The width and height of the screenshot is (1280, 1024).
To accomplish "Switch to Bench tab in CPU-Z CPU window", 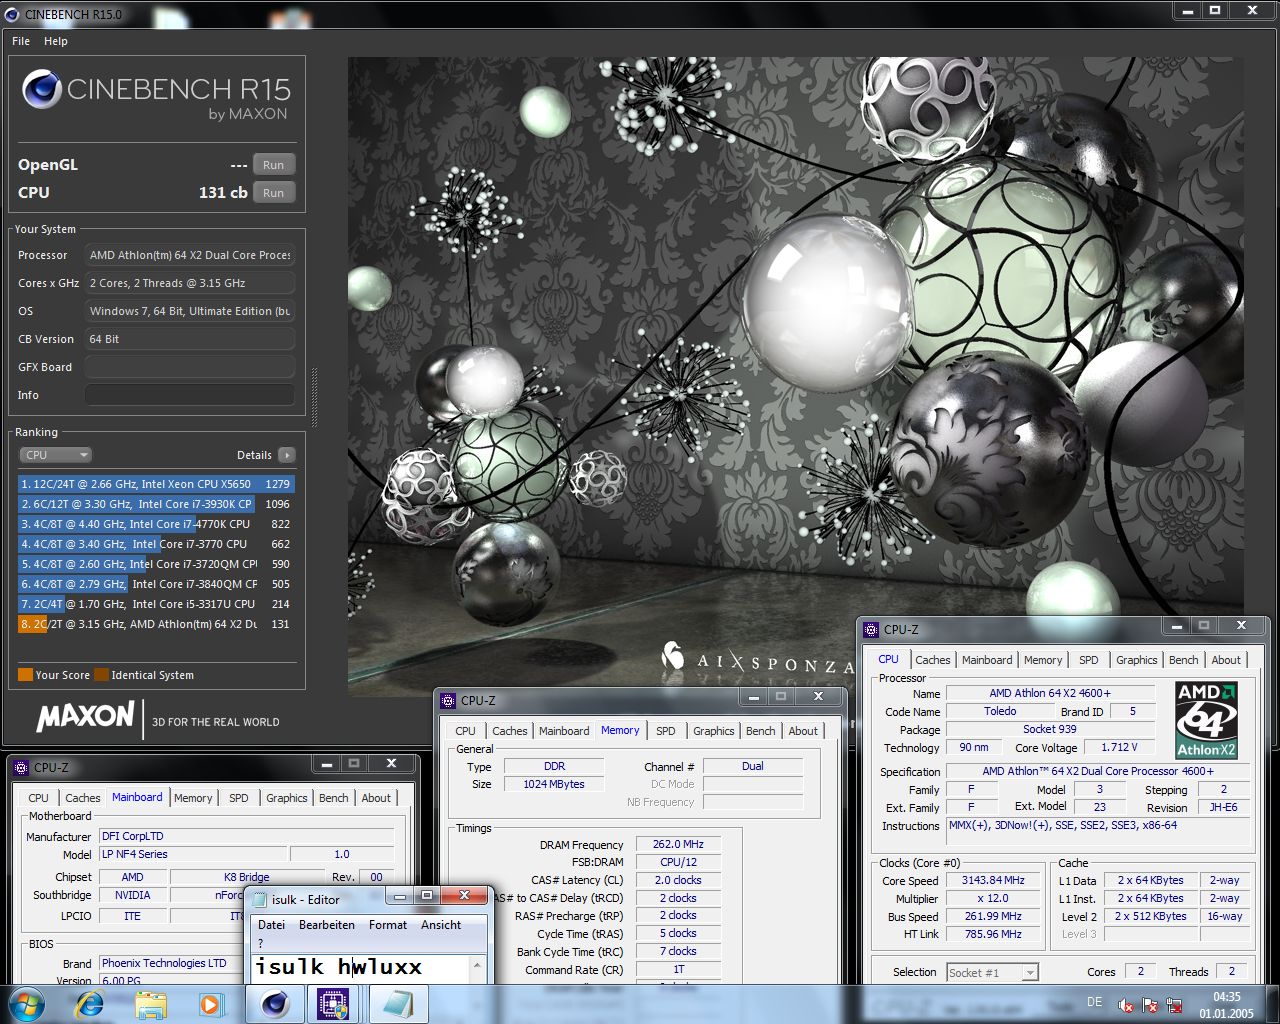I will pos(1183,660).
